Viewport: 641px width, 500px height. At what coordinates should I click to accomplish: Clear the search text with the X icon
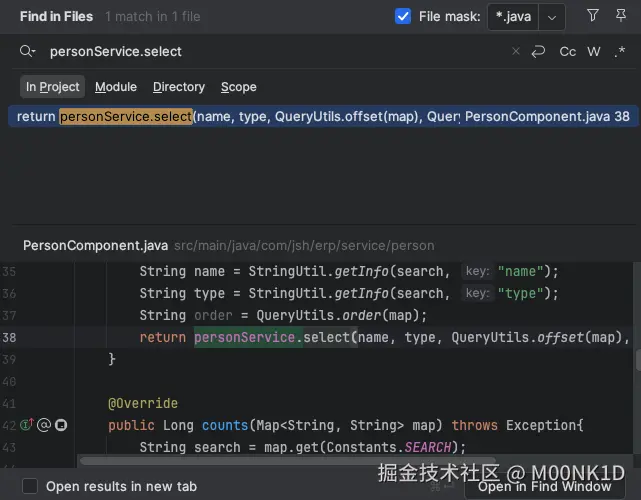(x=516, y=51)
